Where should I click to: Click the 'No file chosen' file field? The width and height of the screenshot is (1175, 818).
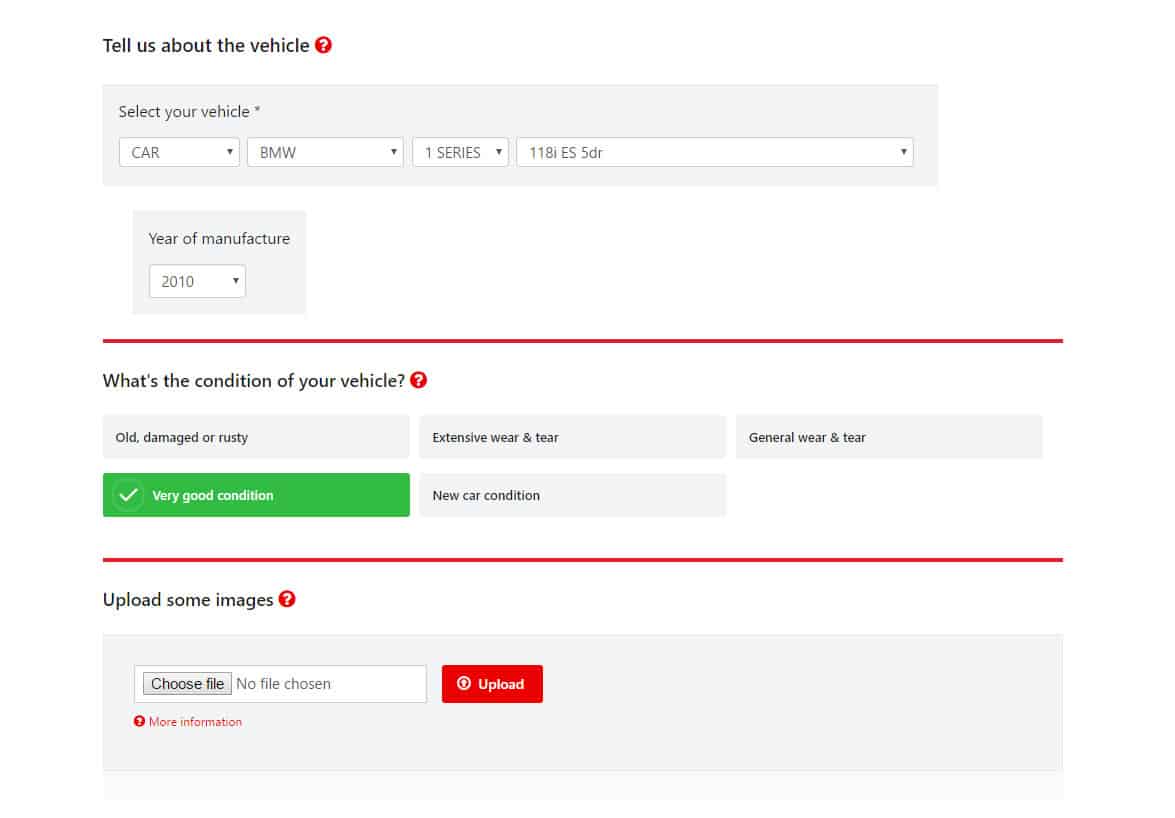click(x=280, y=684)
